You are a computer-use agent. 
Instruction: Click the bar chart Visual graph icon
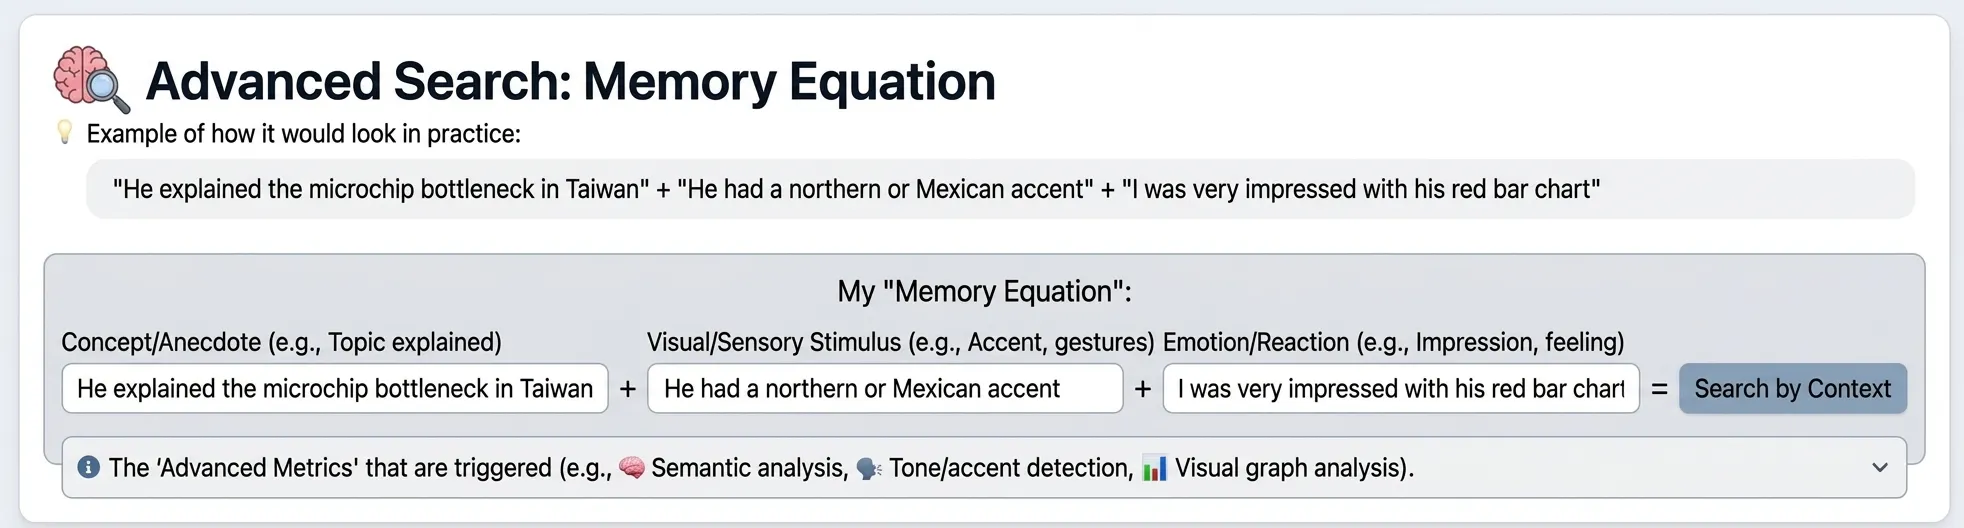click(1155, 467)
